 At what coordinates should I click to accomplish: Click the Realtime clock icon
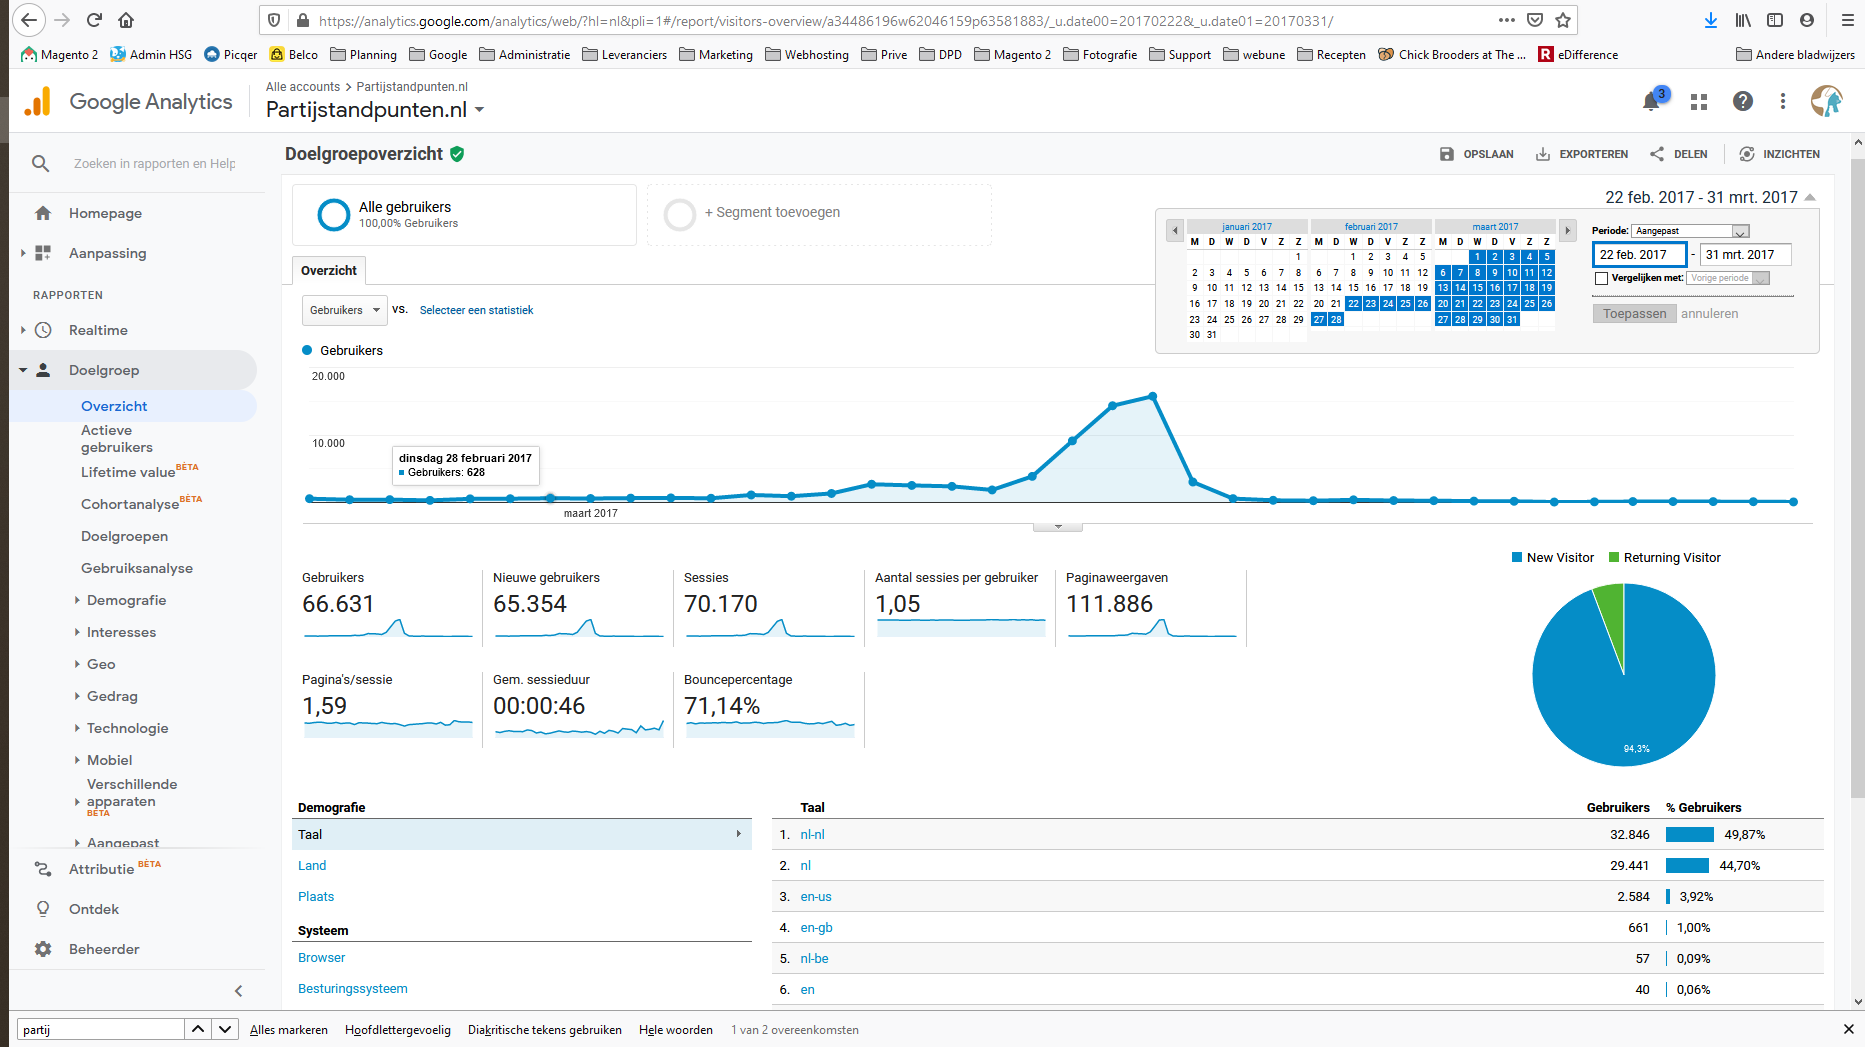point(43,330)
